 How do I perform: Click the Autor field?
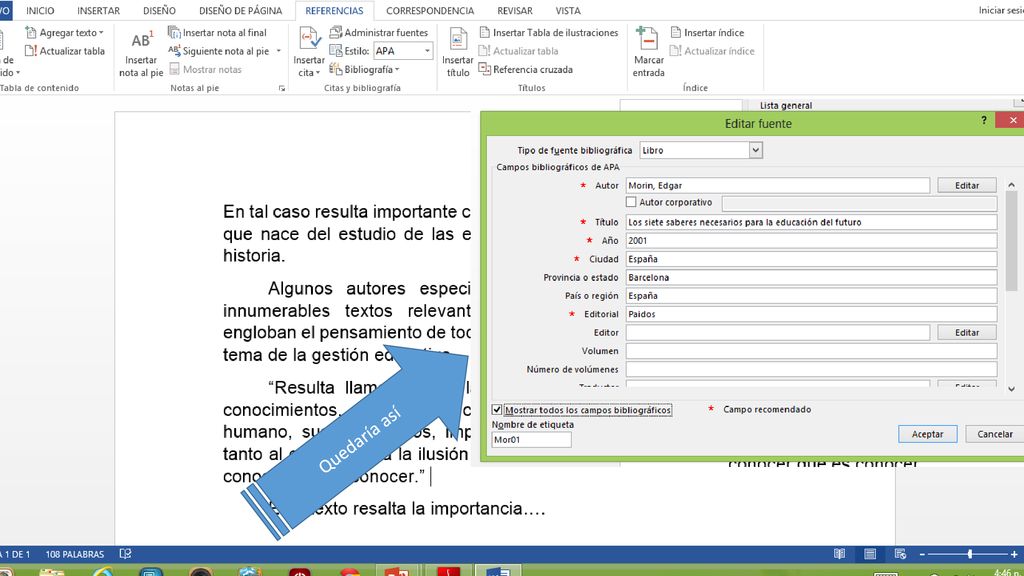[x=777, y=185]
